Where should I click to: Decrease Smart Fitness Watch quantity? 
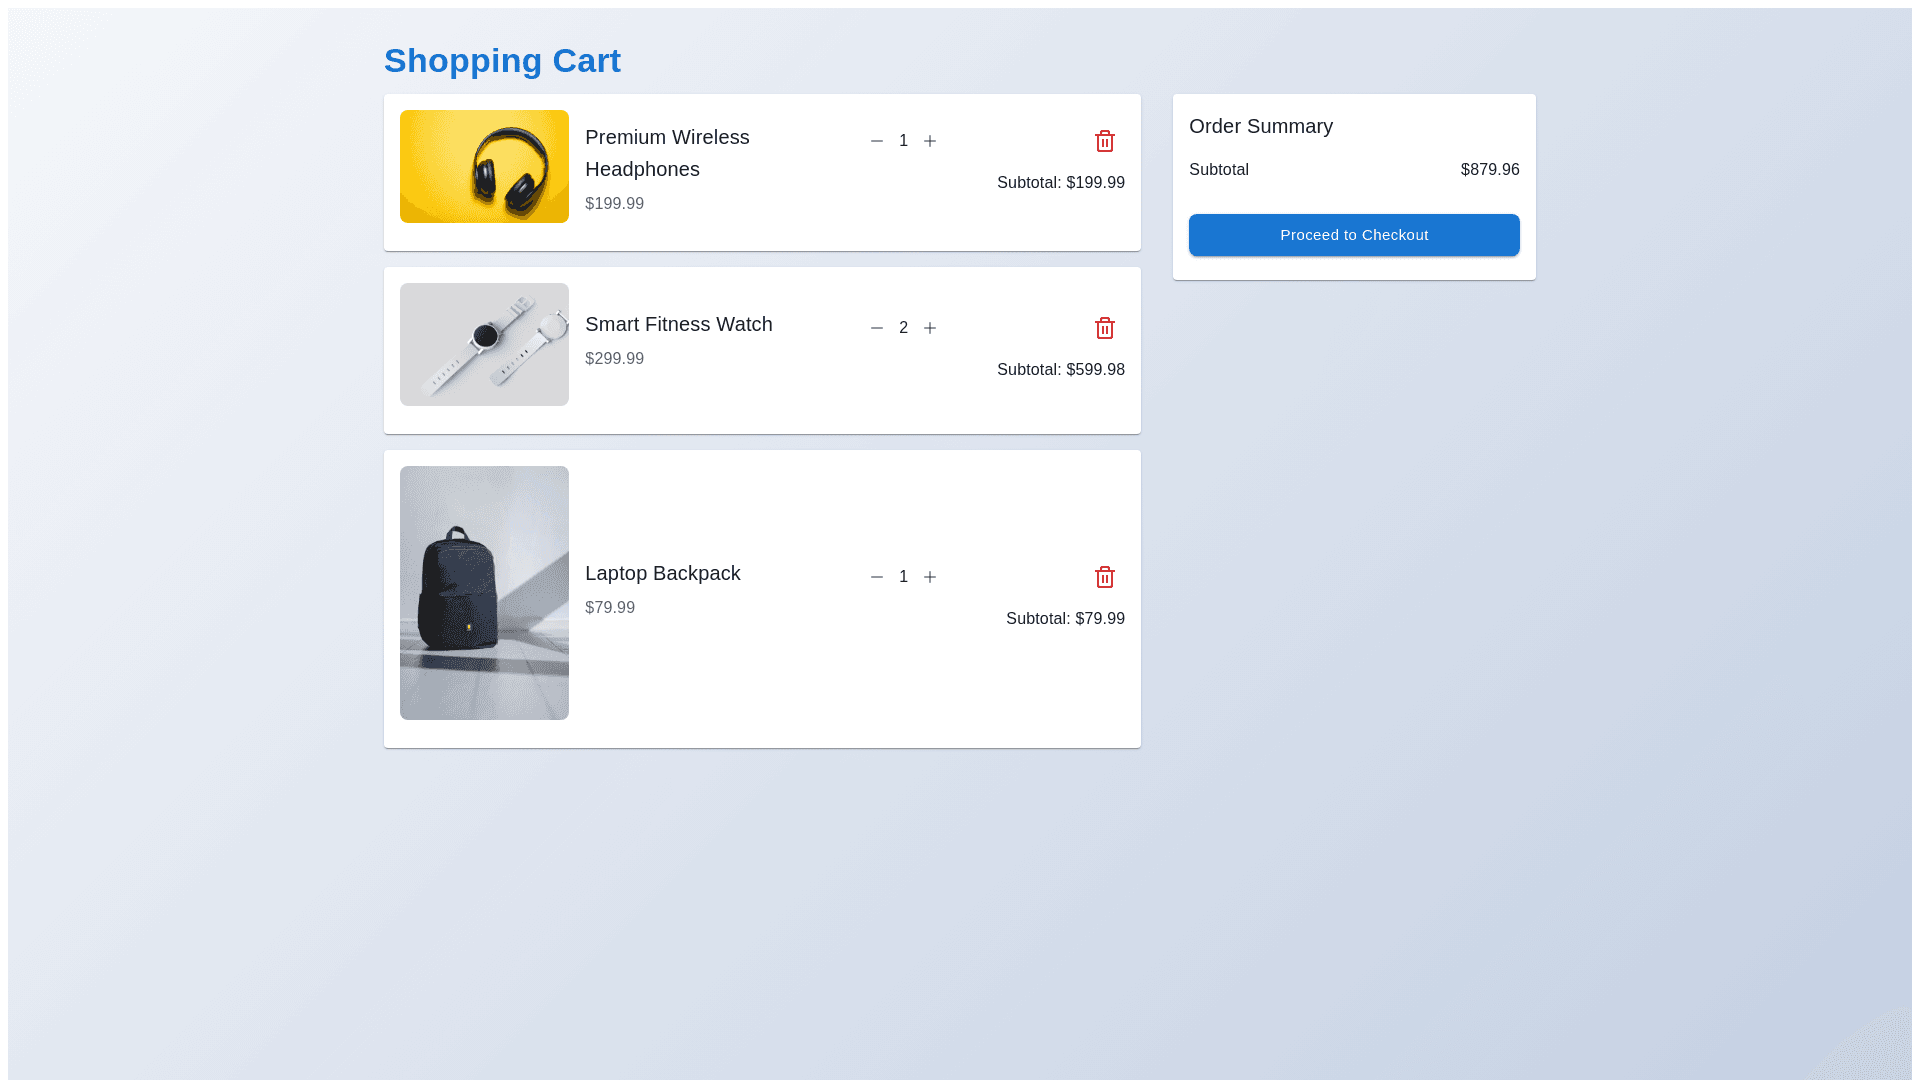click(877, 328)
